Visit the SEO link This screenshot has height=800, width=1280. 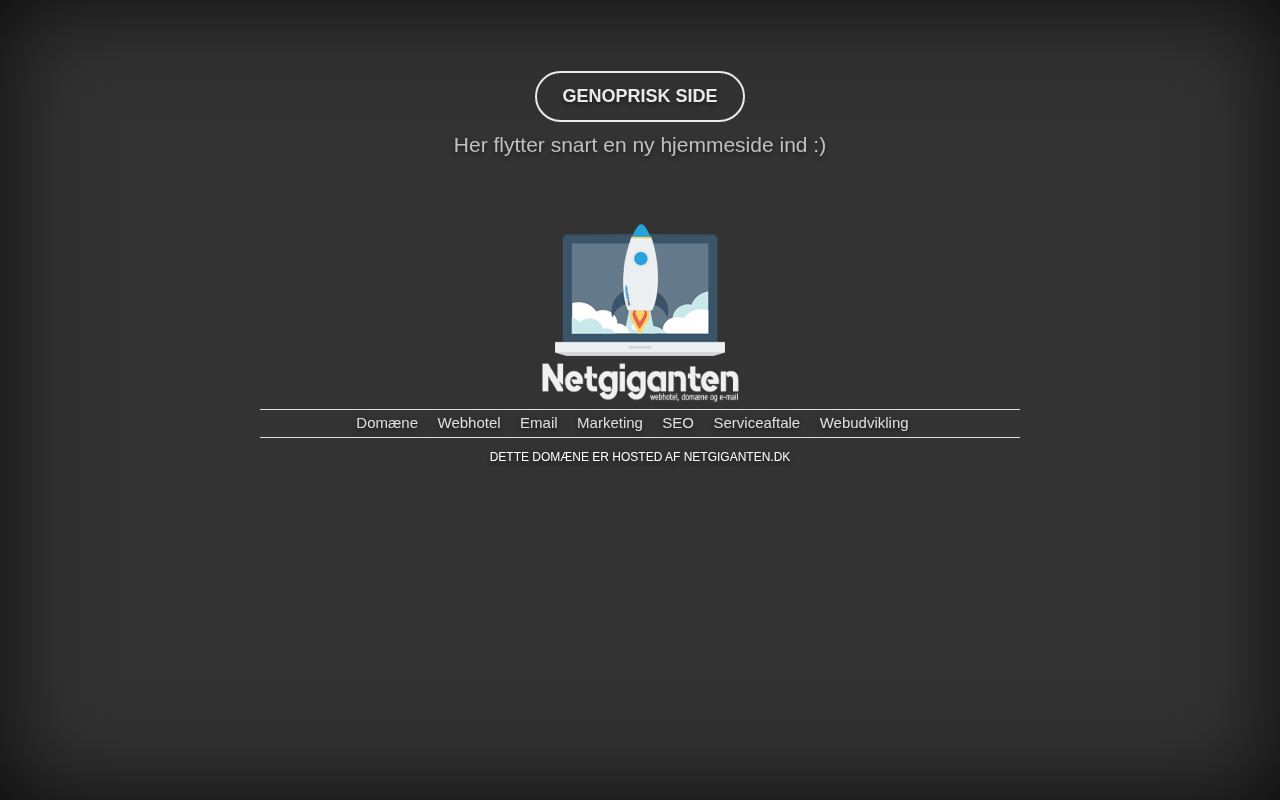point(678,423)
